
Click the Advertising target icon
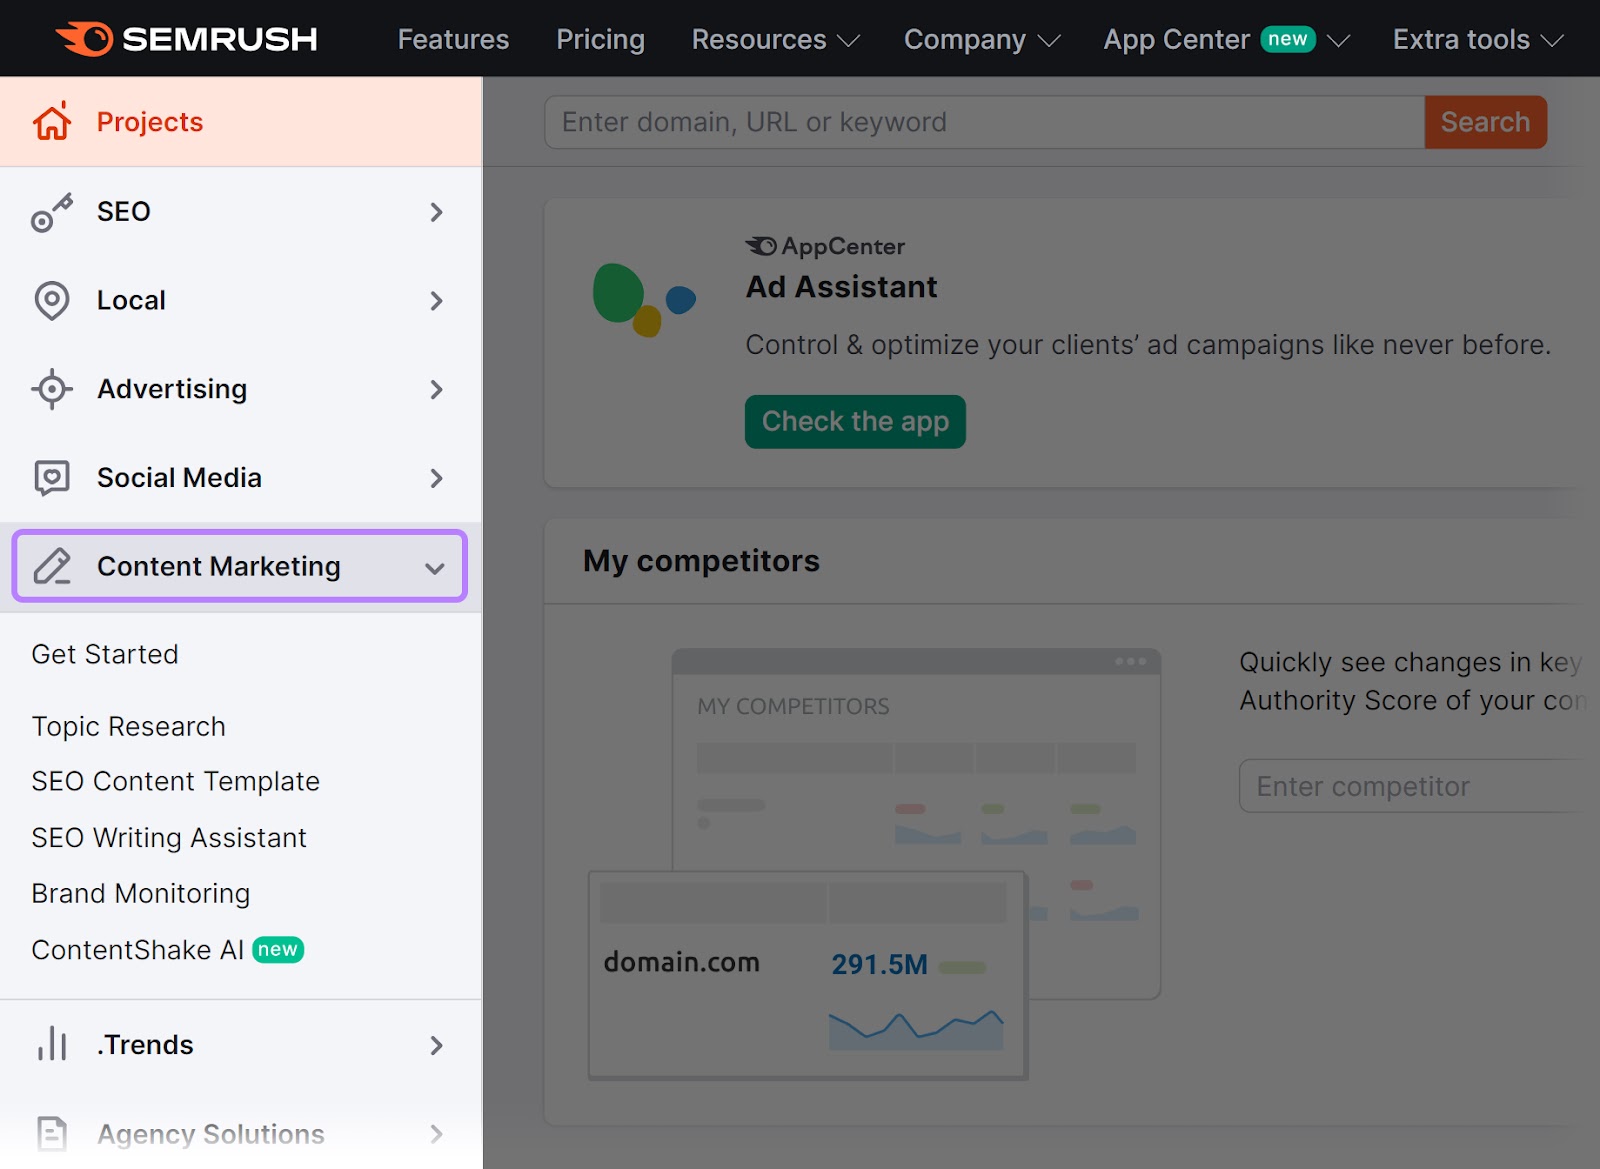tap(51, 389)
